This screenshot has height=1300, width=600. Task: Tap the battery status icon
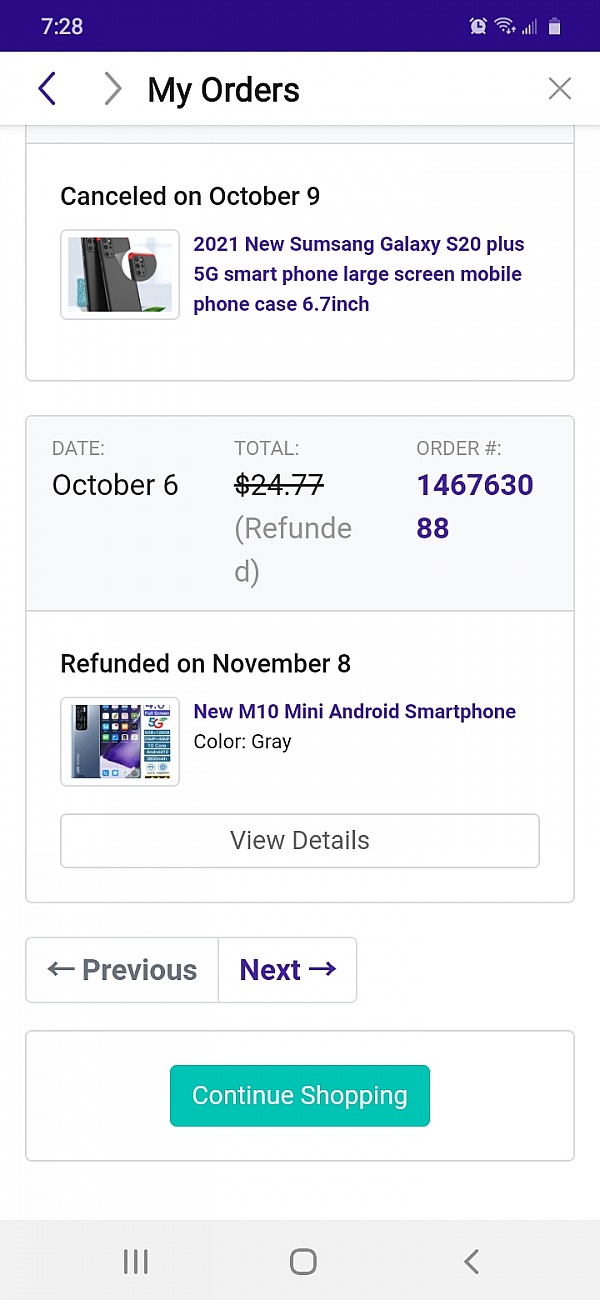555,27
